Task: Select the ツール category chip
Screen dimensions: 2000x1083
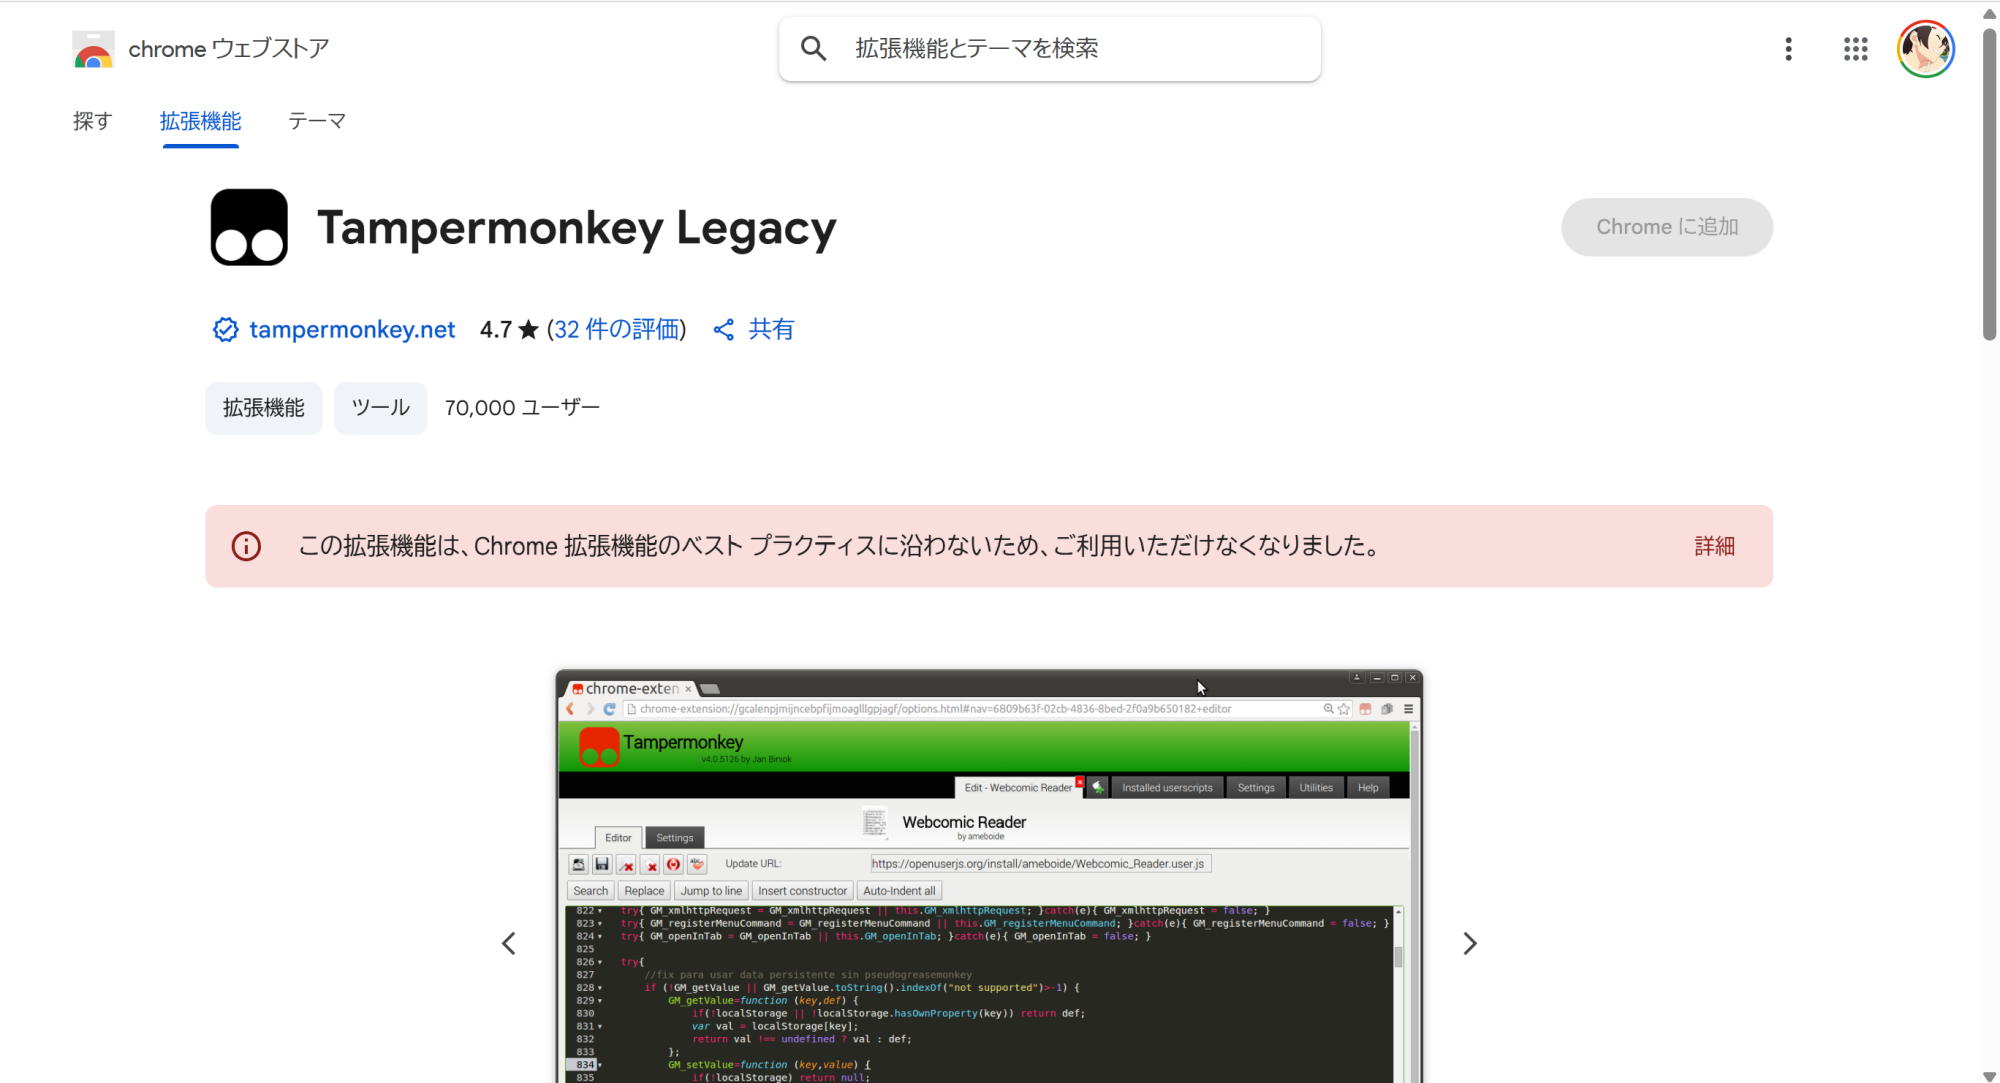Action: pos(381,408)
